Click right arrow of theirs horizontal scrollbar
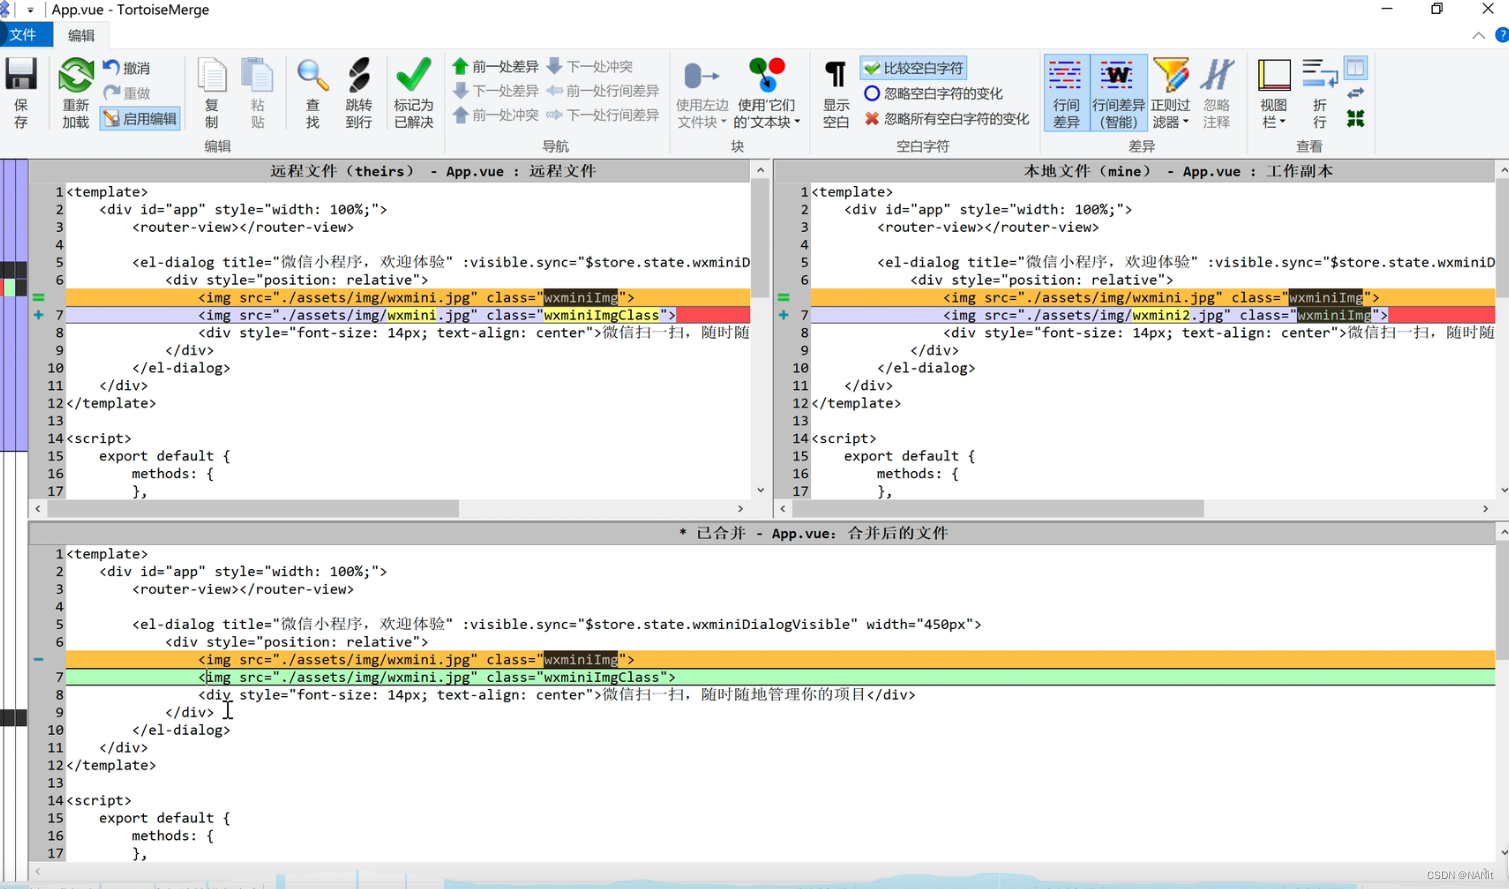The height and width of the screenshot is (889, 1509). (x=741, y=508)
